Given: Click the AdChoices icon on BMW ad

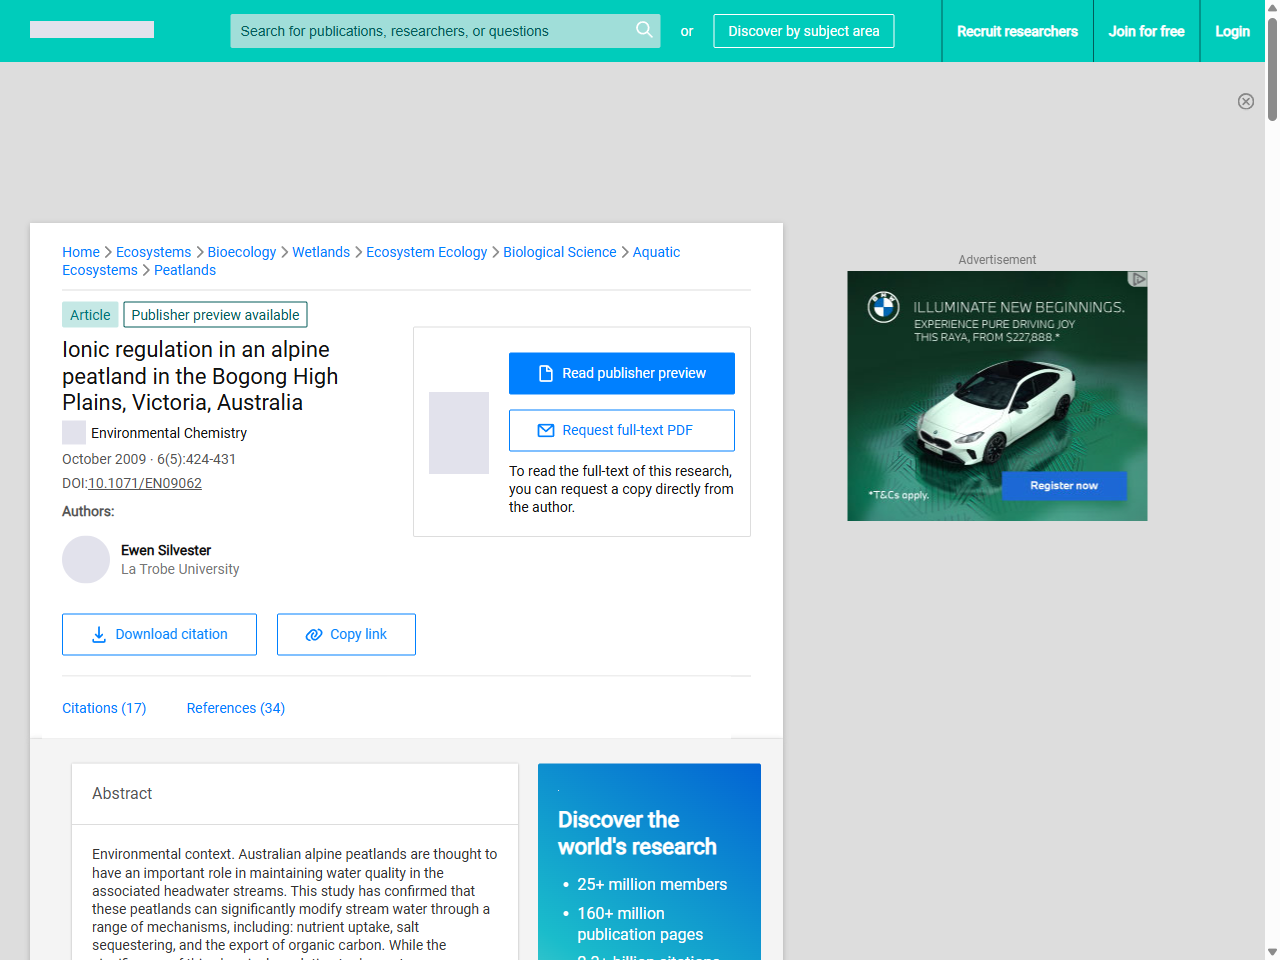Looking at the screenshot, I should tap(1137, 279).
